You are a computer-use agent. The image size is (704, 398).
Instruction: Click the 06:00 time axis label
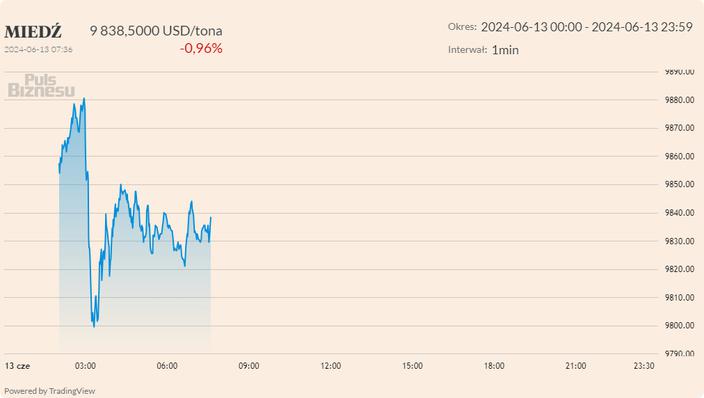click(x=167, y=366)
